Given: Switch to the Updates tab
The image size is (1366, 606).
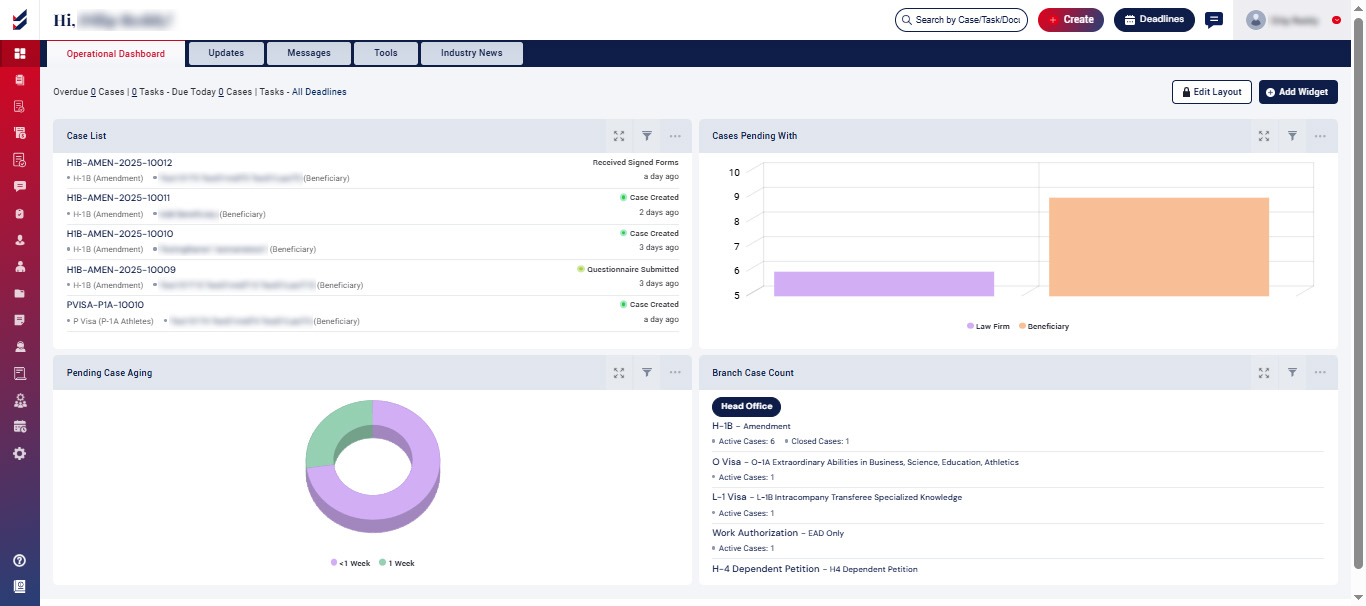Looking at the screenshot, I should click(226, 53).
